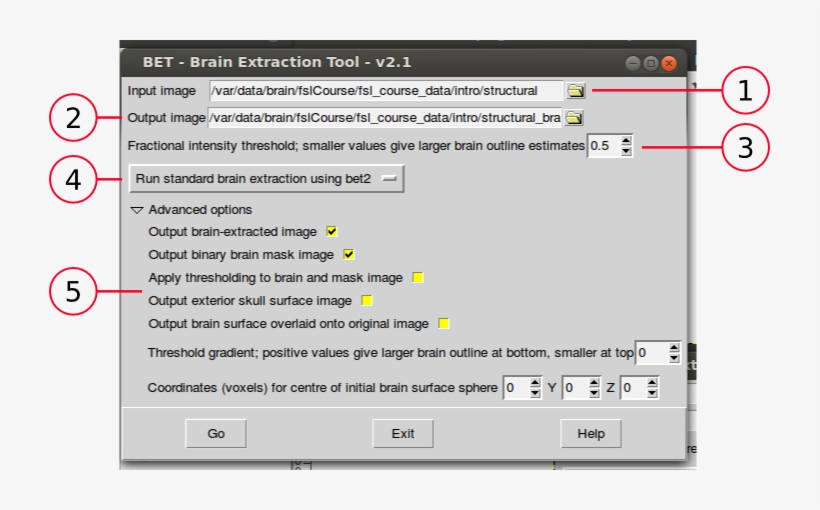The width and height of the screenshot is (820, 510).
Task: Increase the X coordinate spinner value
Action: (536, 382)
